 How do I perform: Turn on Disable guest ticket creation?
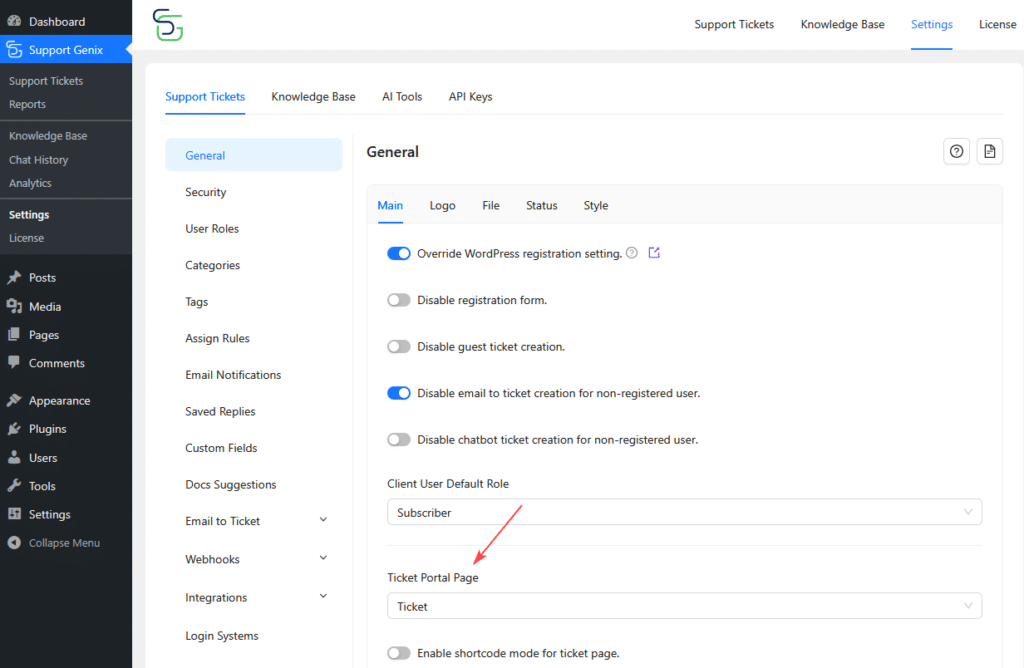coord(399,347)
